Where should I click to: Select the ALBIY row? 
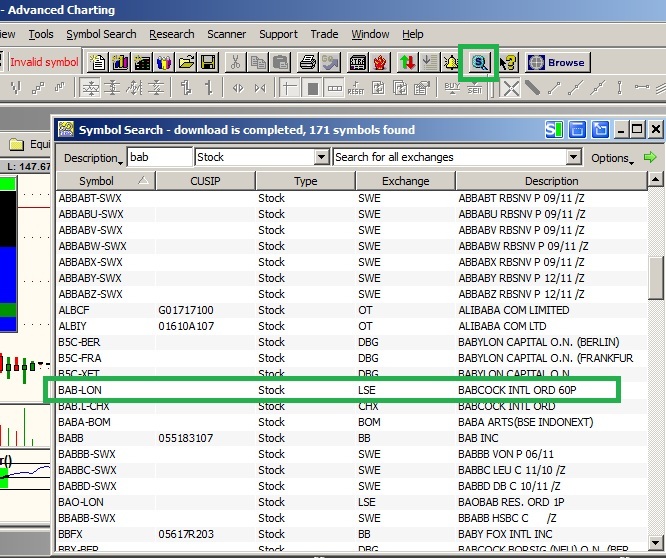352,326
